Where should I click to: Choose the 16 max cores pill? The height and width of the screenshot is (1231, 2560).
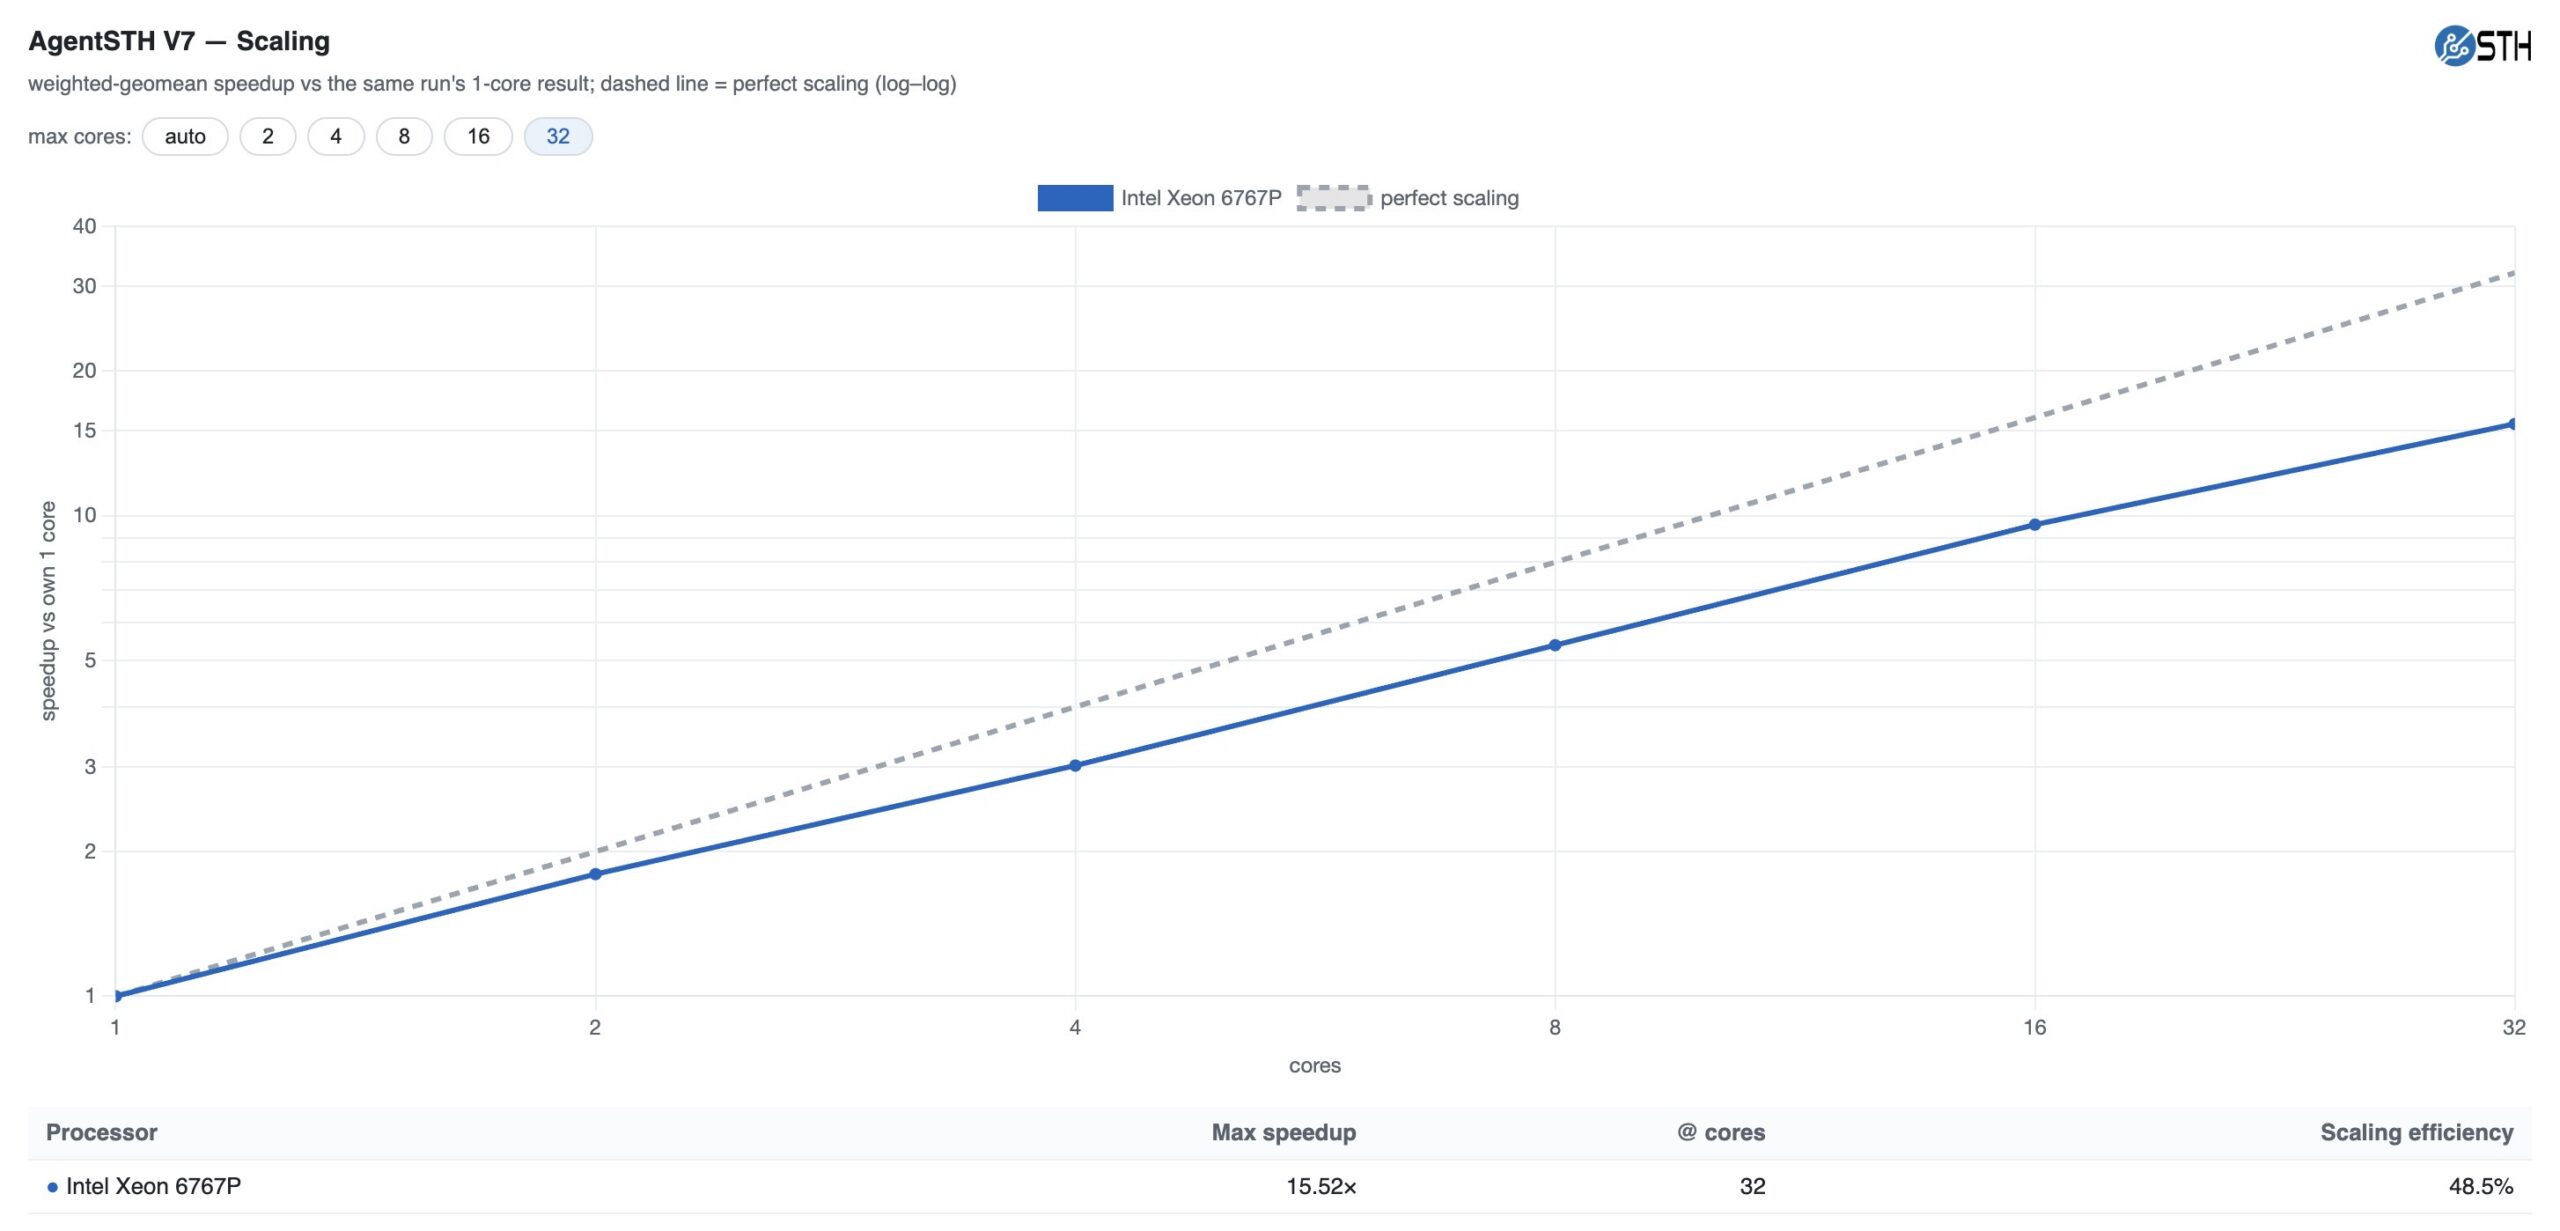click(478, 137)
